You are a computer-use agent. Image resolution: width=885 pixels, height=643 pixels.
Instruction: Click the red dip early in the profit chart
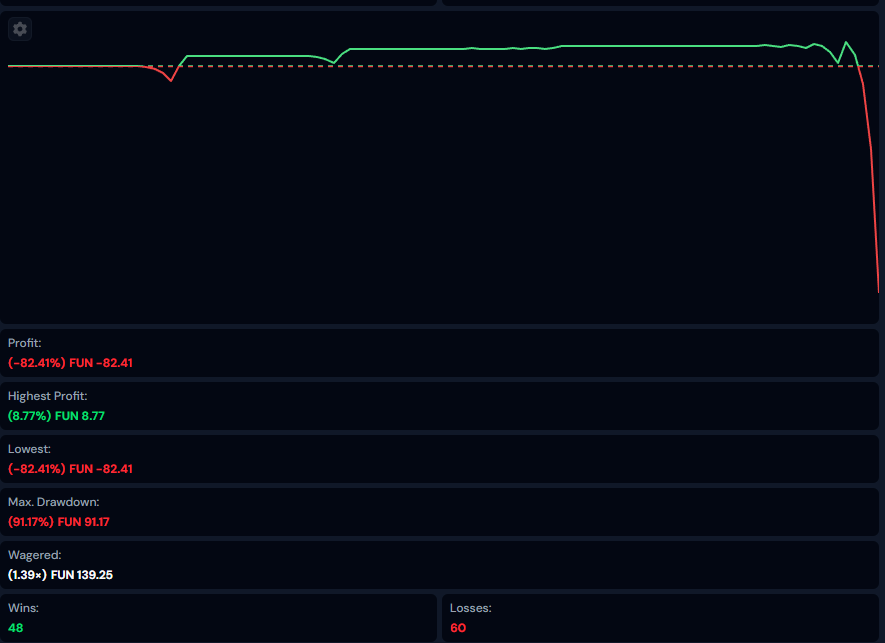point(170,80)
